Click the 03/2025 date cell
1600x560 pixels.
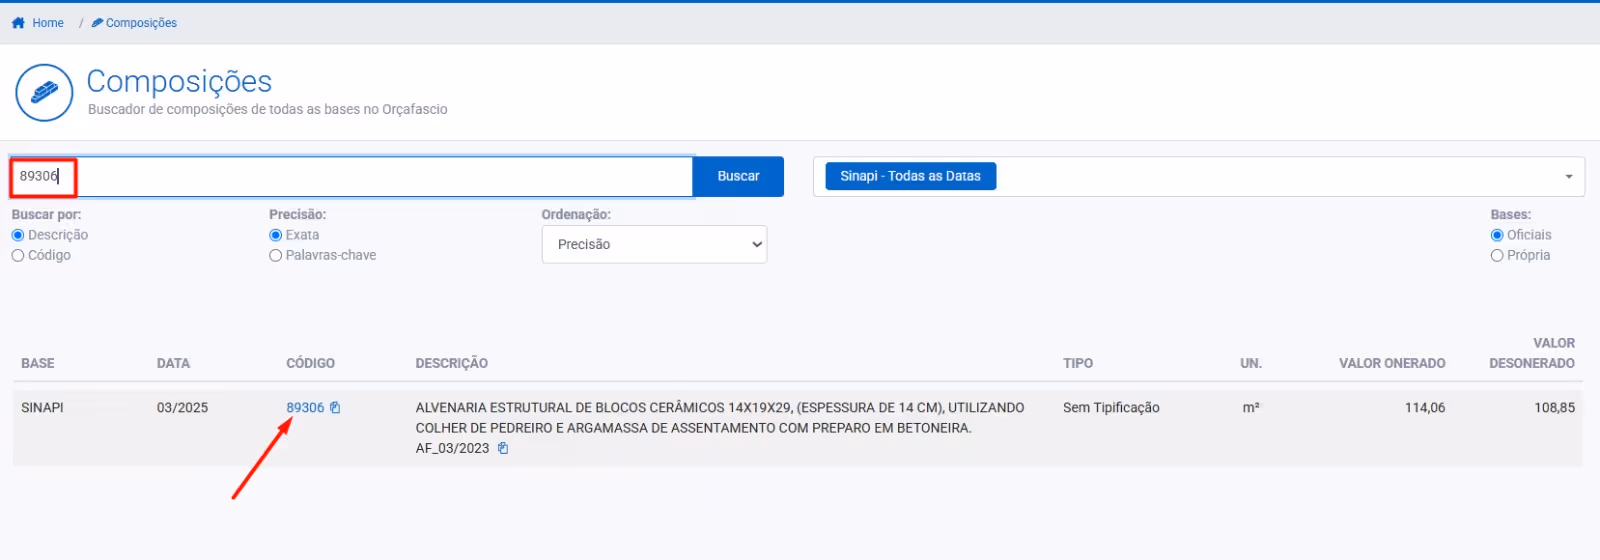(182, 408)
